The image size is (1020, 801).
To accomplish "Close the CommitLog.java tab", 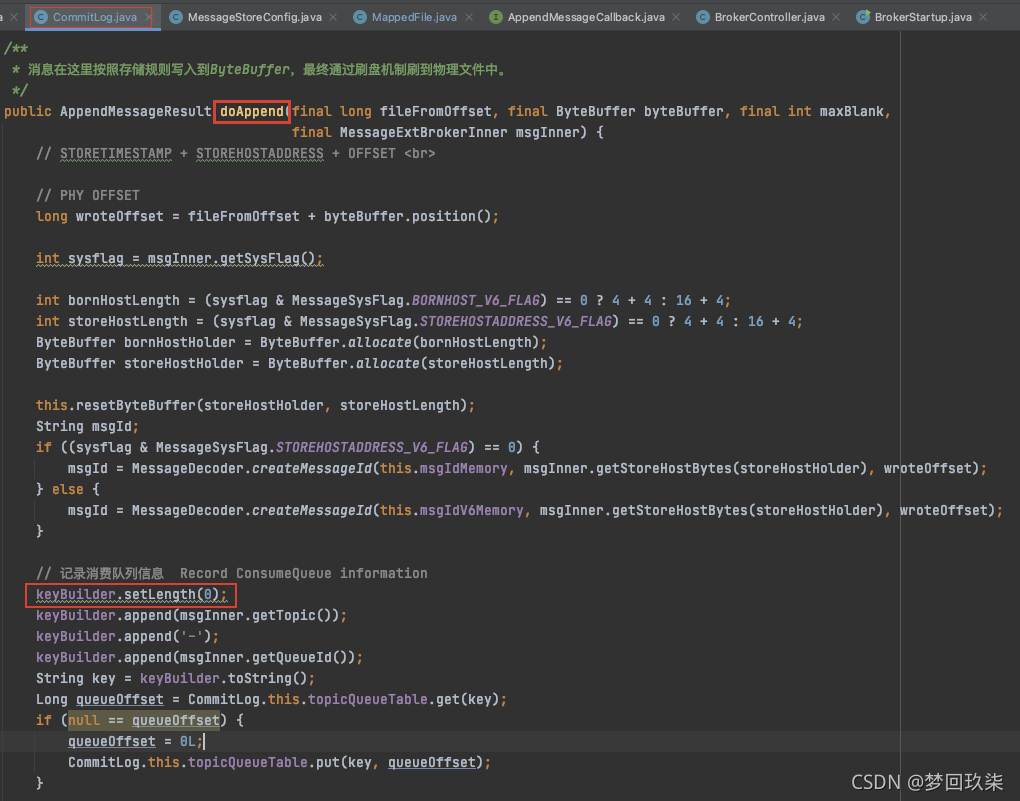I will tap(148, 17).
